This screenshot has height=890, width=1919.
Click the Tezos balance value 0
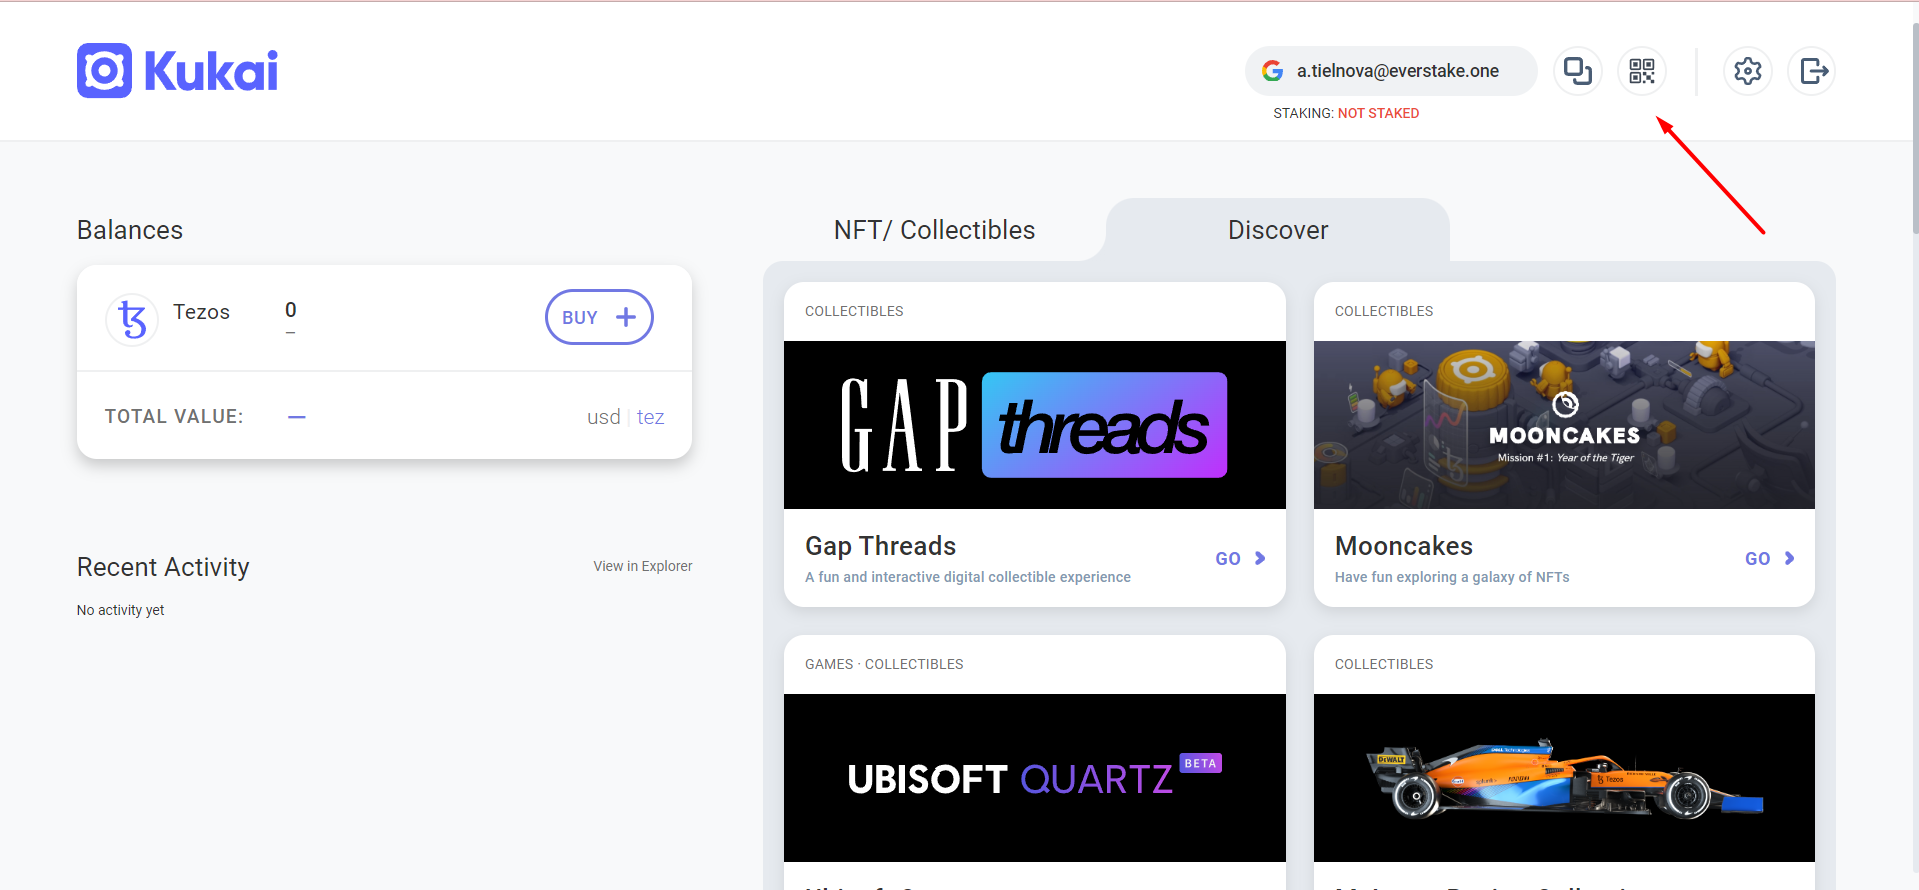tap(291, 310)
